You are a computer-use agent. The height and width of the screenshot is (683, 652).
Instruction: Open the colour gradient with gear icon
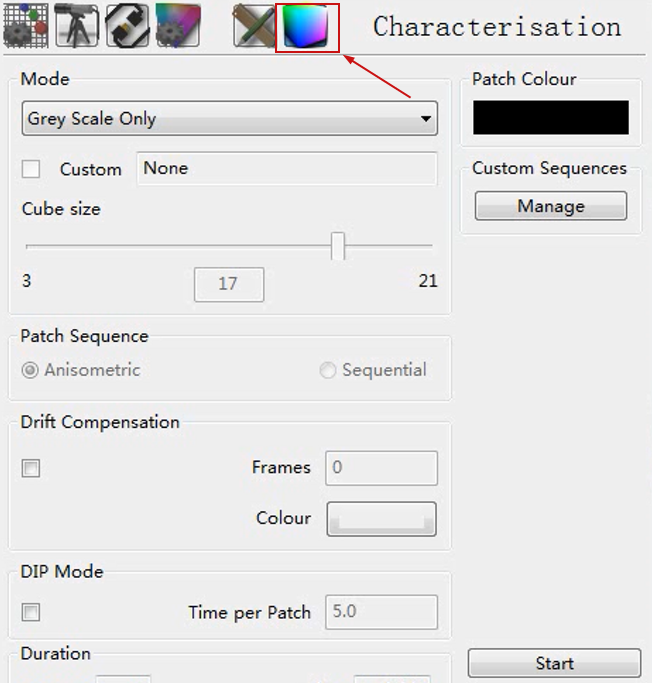point(178,26)
